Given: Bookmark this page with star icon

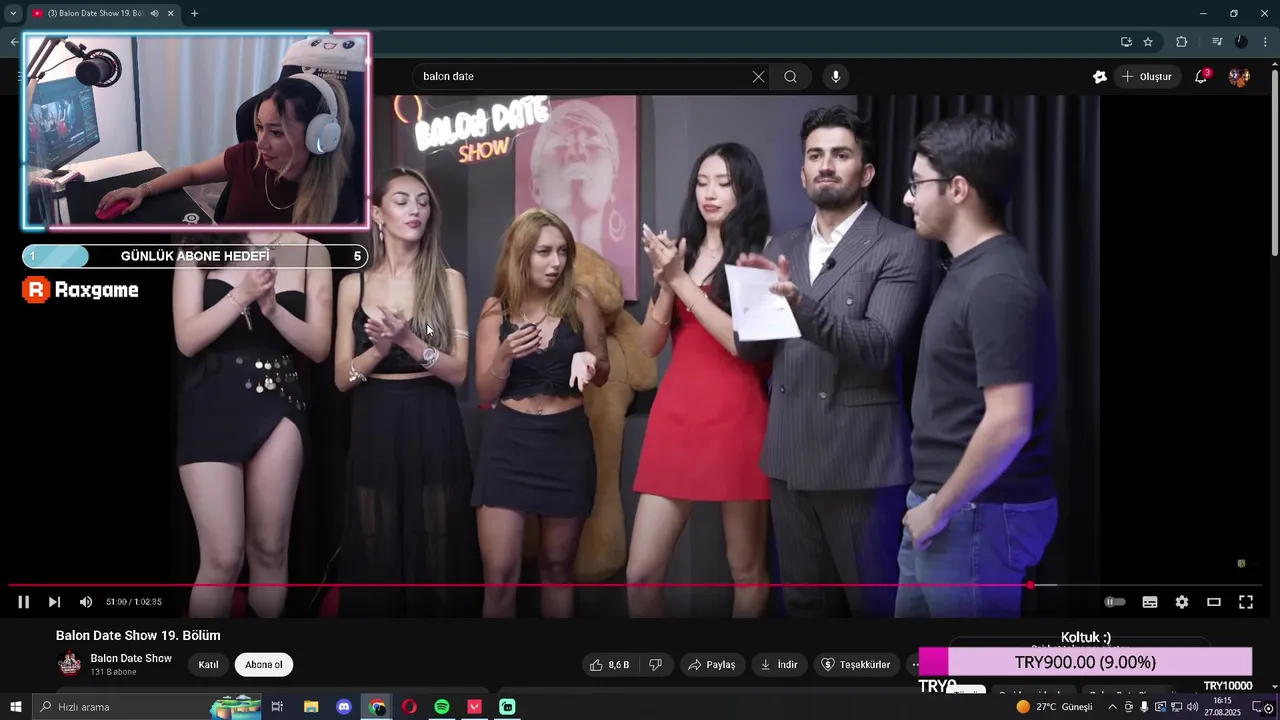Looking at the screenshot, I should coord(1148,42).
